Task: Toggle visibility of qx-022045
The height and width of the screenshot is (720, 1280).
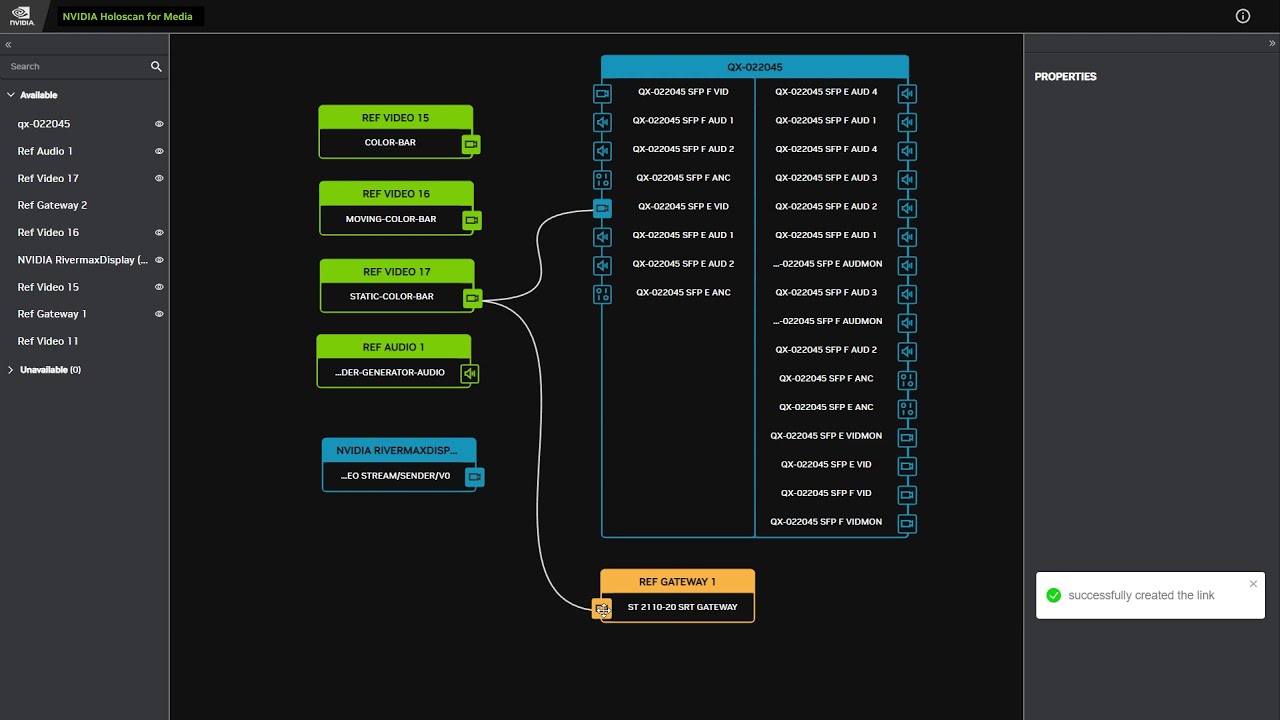Action: pyautogui.click(x=159, y=124)
